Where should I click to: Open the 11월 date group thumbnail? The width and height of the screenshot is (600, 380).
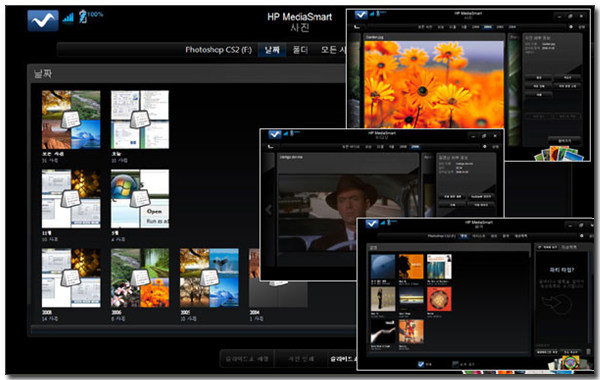(71, 199)
